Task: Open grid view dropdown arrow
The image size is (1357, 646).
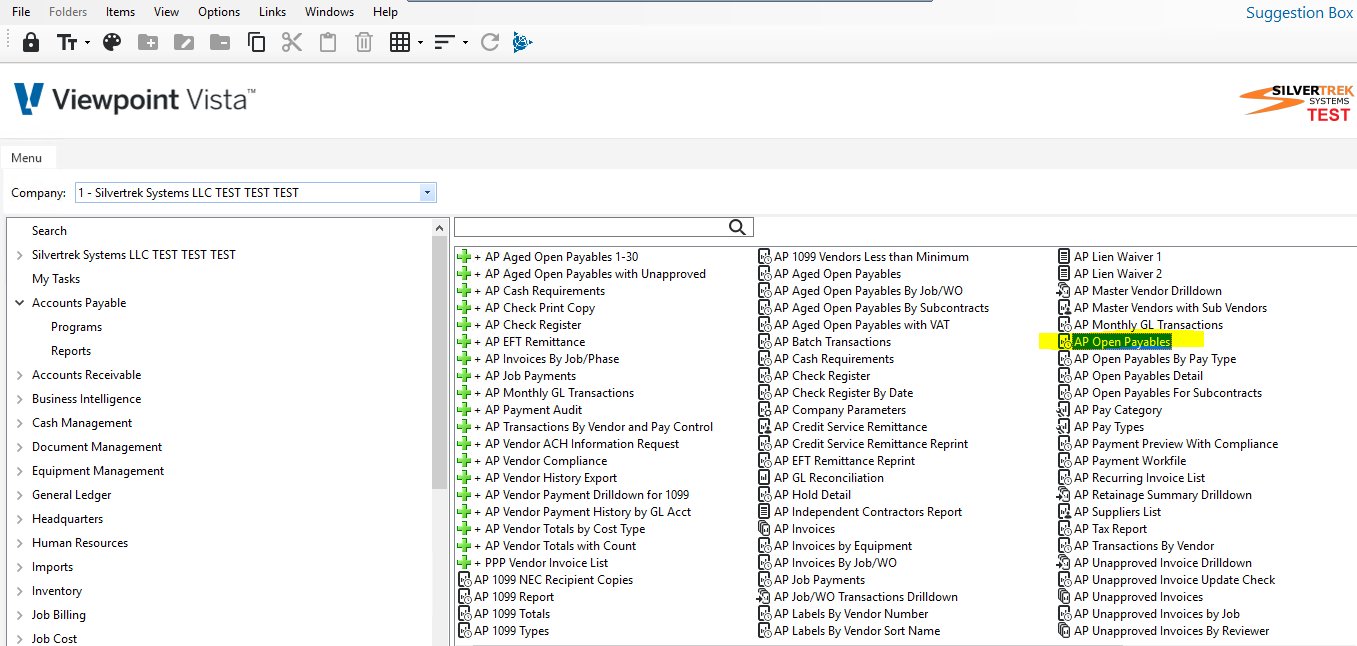Action: coord(420,42)
